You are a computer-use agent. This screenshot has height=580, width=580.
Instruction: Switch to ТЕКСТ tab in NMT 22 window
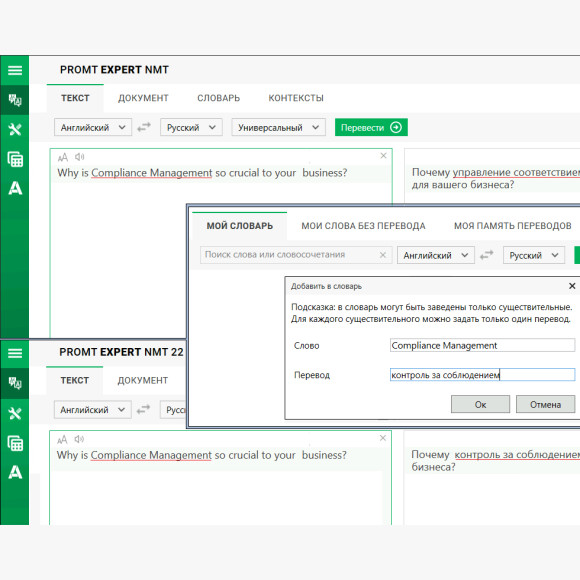[x=74, y=380]
